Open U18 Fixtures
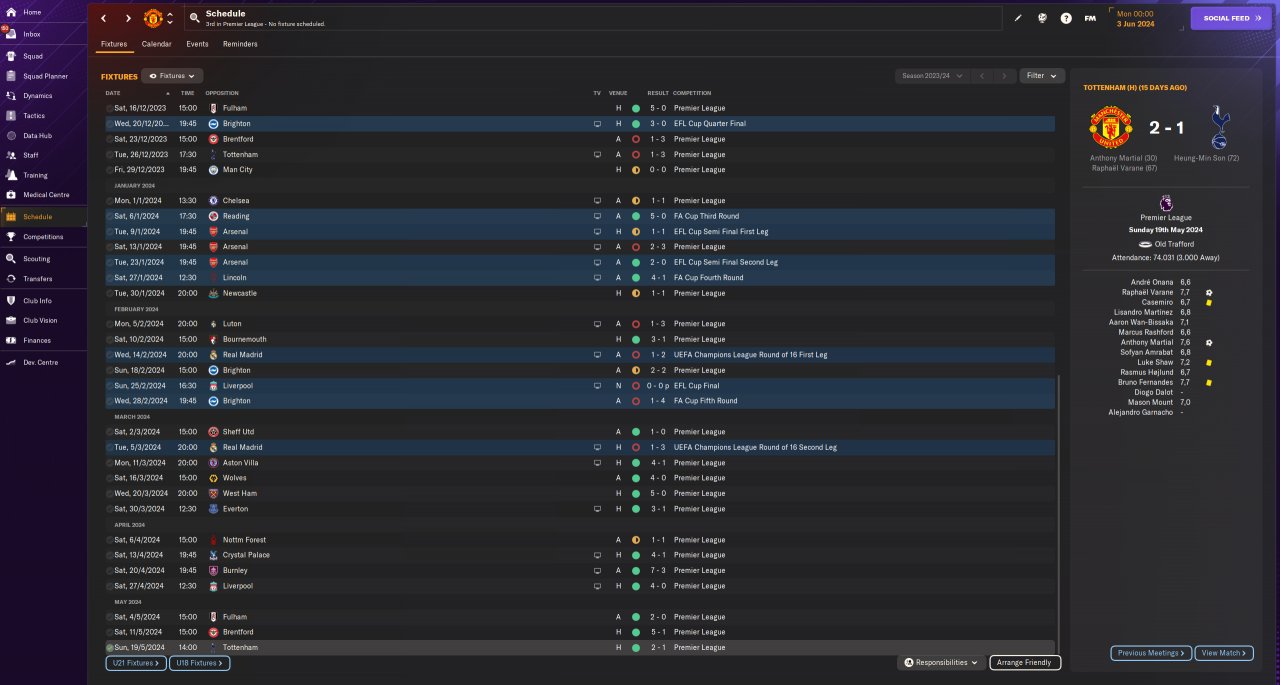The height and width of the screenshot is (685, 1280). point(199,663)
